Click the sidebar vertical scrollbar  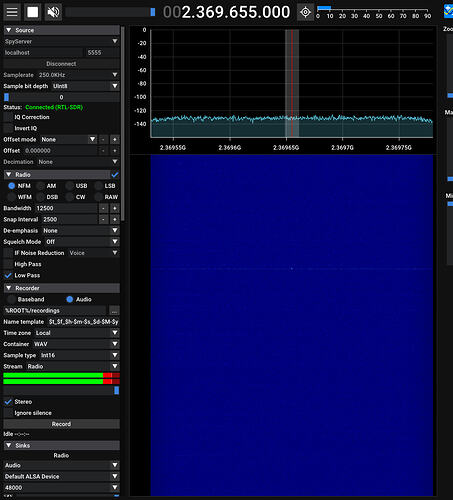point(123,123)
